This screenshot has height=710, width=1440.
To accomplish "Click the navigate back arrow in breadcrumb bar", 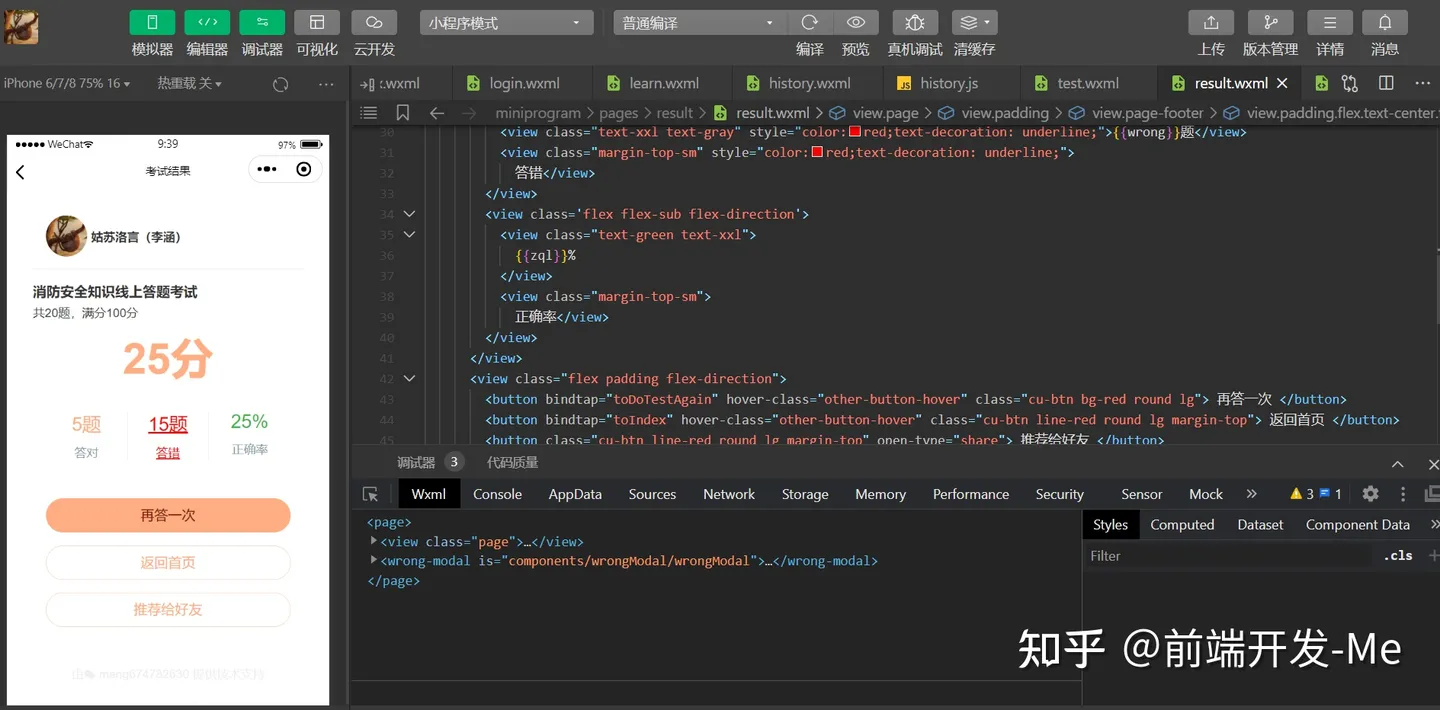I will 437,113.
